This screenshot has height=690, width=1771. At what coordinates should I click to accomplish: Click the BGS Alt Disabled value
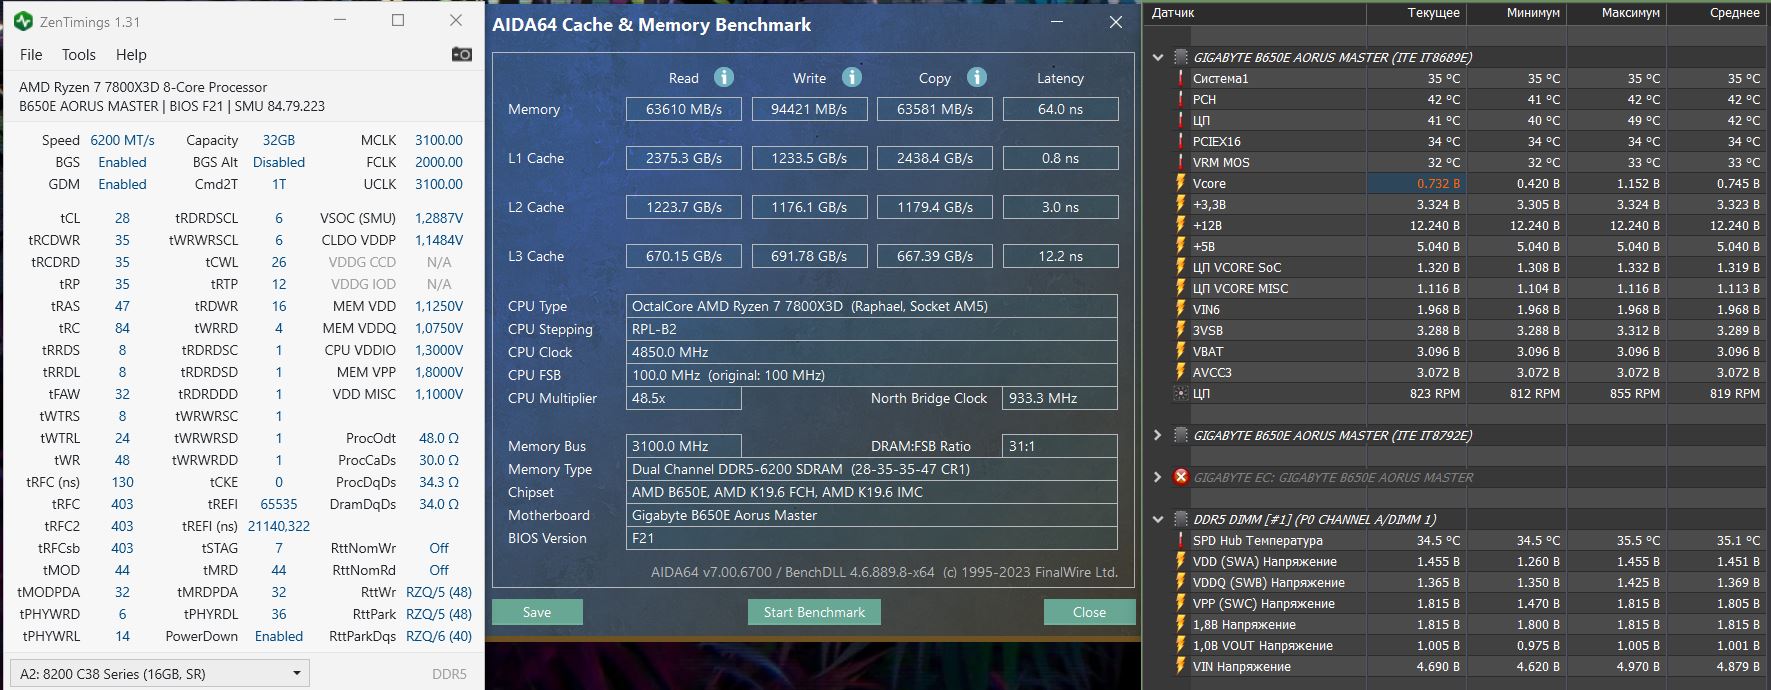pyautogui.click(x=278, y=162)
